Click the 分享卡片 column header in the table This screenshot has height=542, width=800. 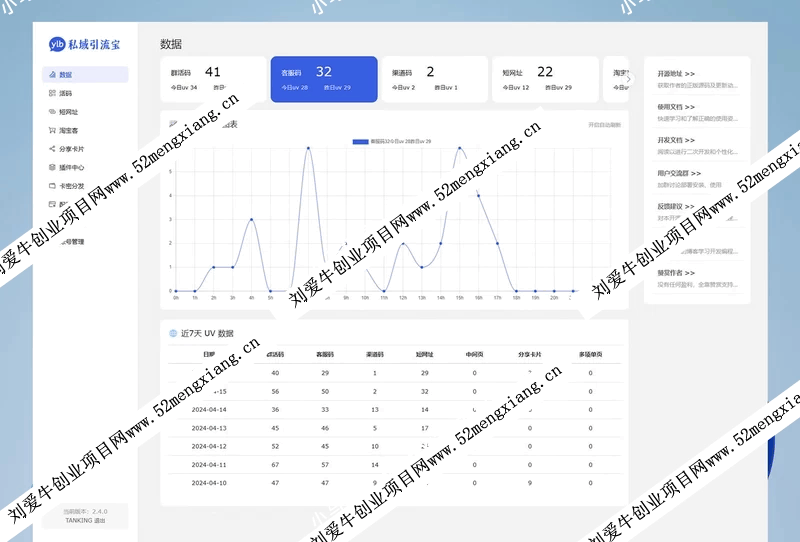point(530,354)
